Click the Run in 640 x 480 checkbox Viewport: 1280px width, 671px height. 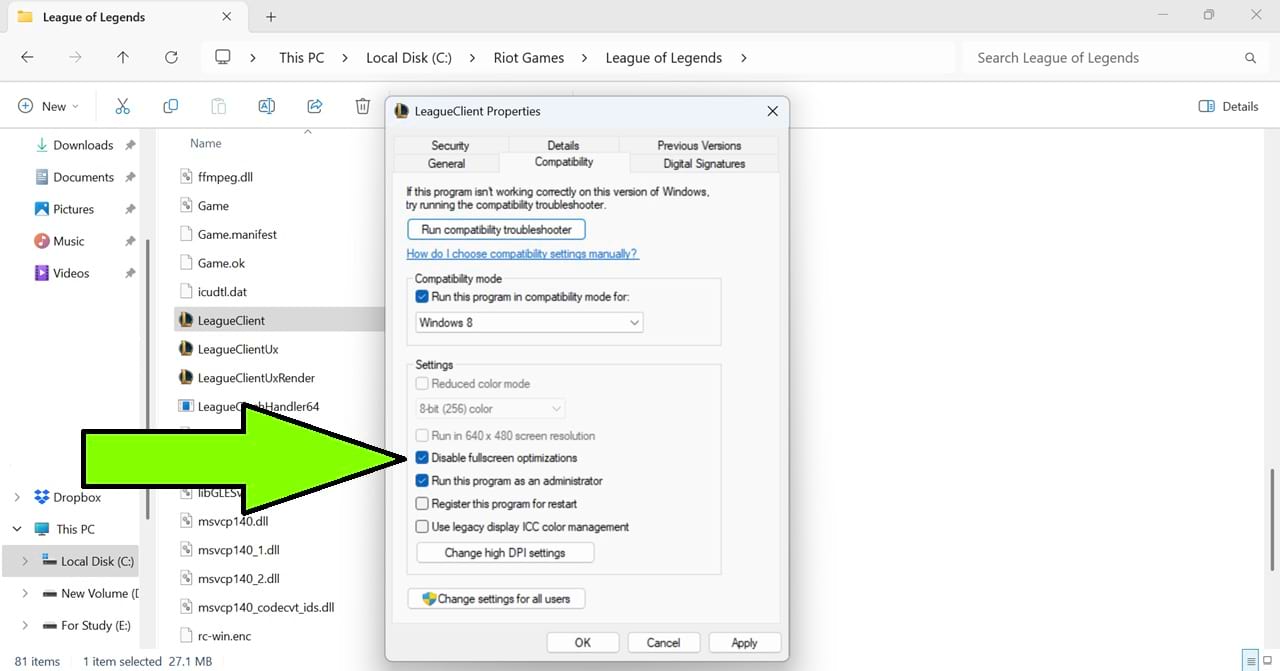[x=422, y=436]
